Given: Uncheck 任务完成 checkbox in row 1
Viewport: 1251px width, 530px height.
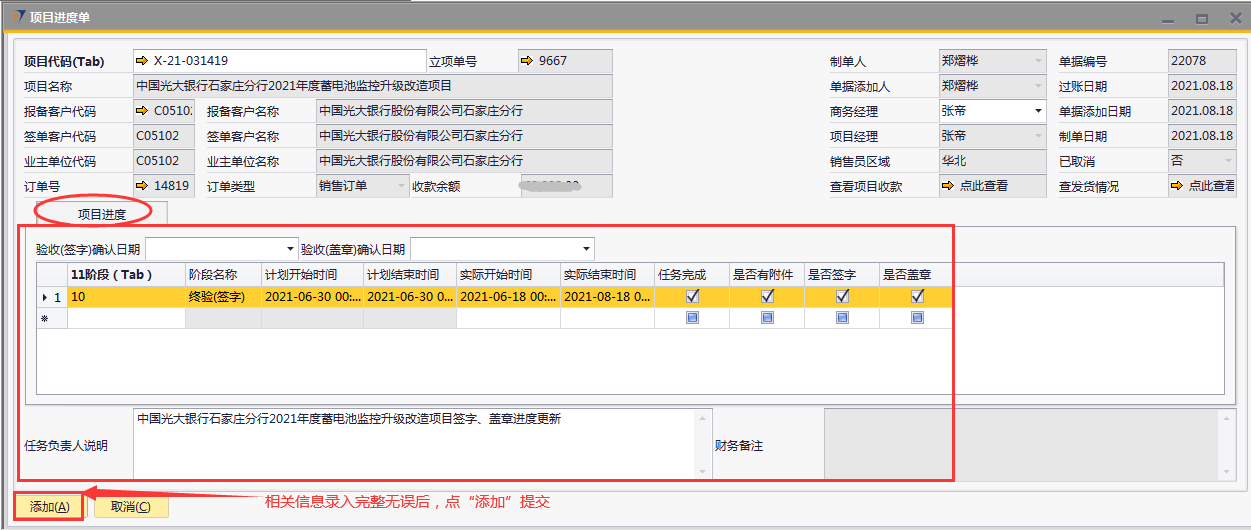Looking at the screenshot, I should click(692, 296).
